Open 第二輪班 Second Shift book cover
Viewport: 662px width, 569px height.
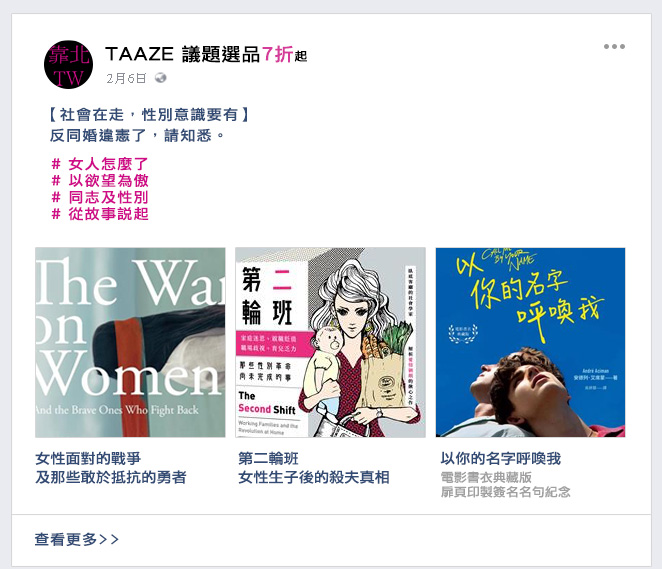tap(330, 342)
